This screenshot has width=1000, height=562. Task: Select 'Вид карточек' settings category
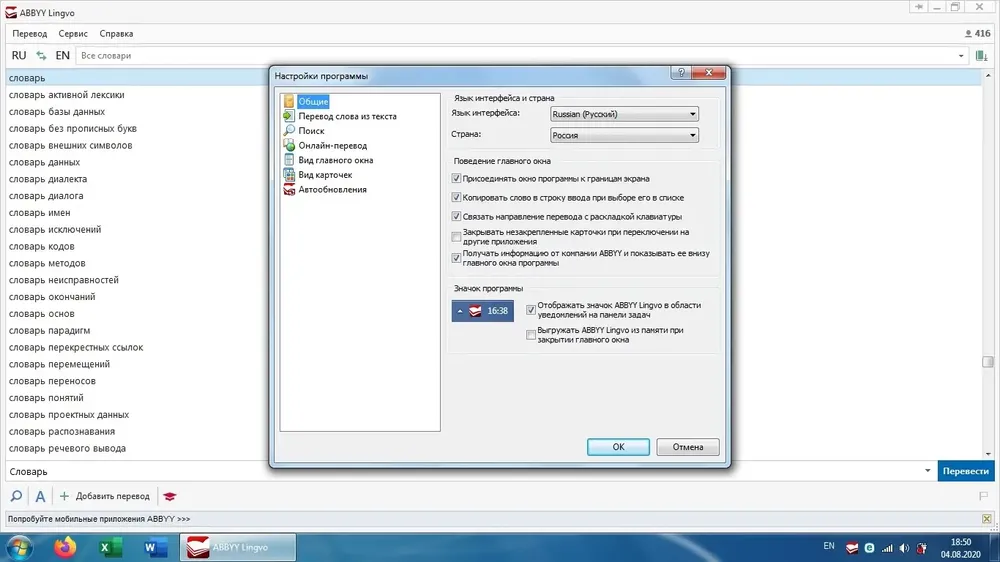tap(325, 175)
